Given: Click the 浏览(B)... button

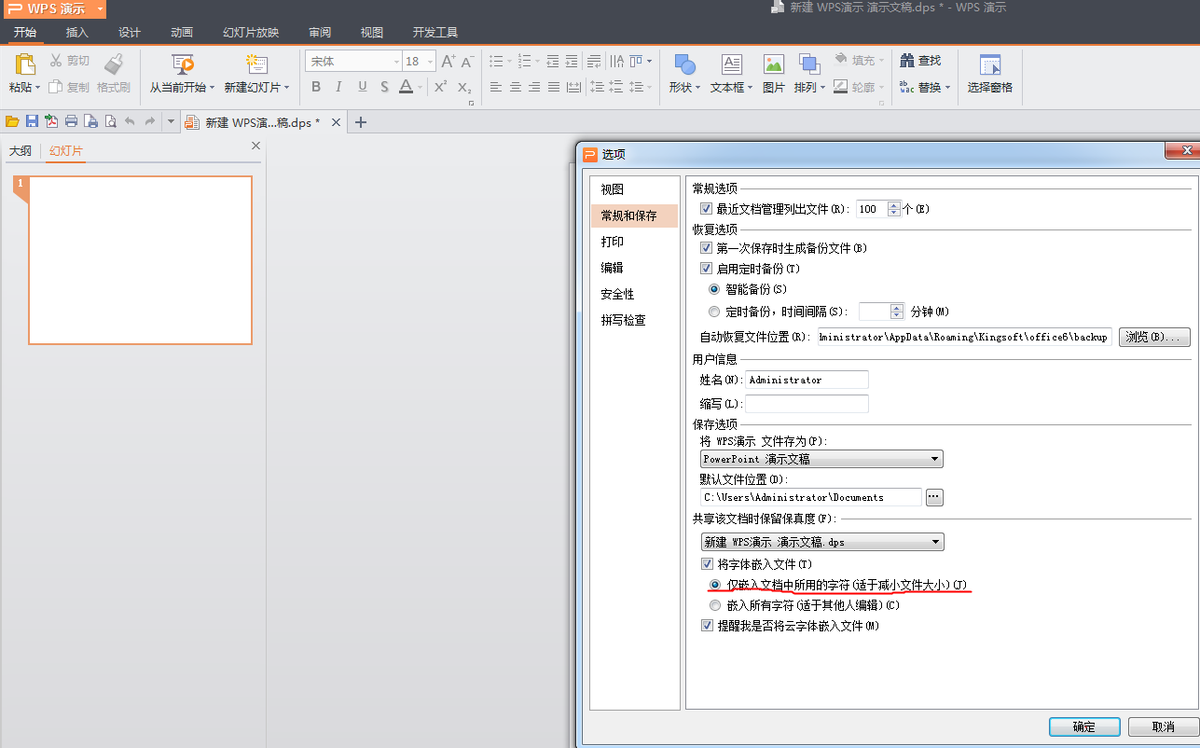Looking at the screenshot, I should point(1155,337).
